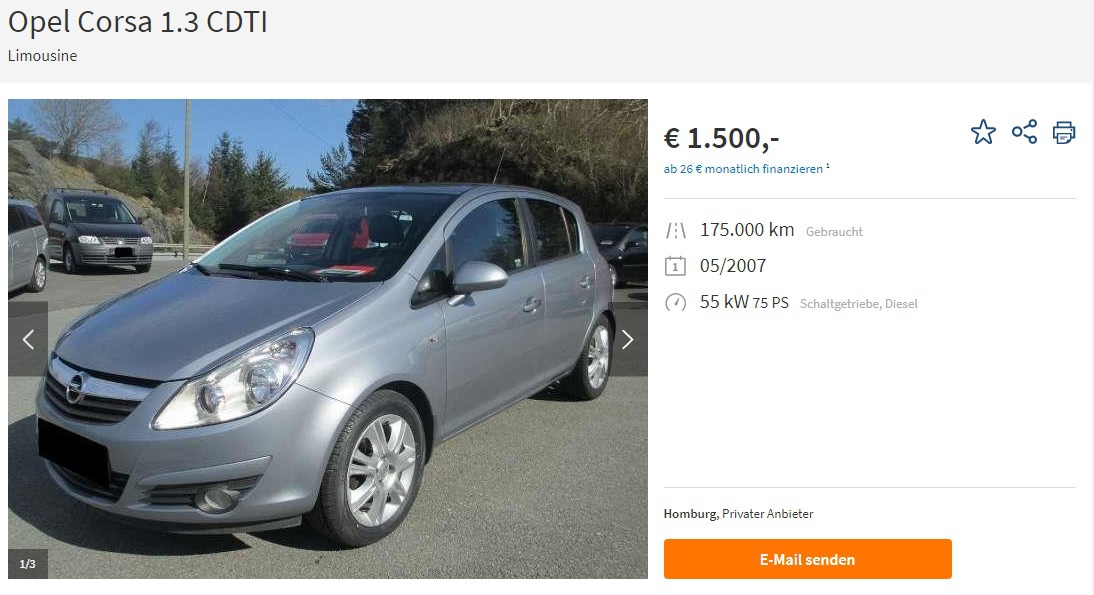Viewport: 1094px width, 595px height.
Task: Open the main Opel Corsa photo
Action: point(328,339)
